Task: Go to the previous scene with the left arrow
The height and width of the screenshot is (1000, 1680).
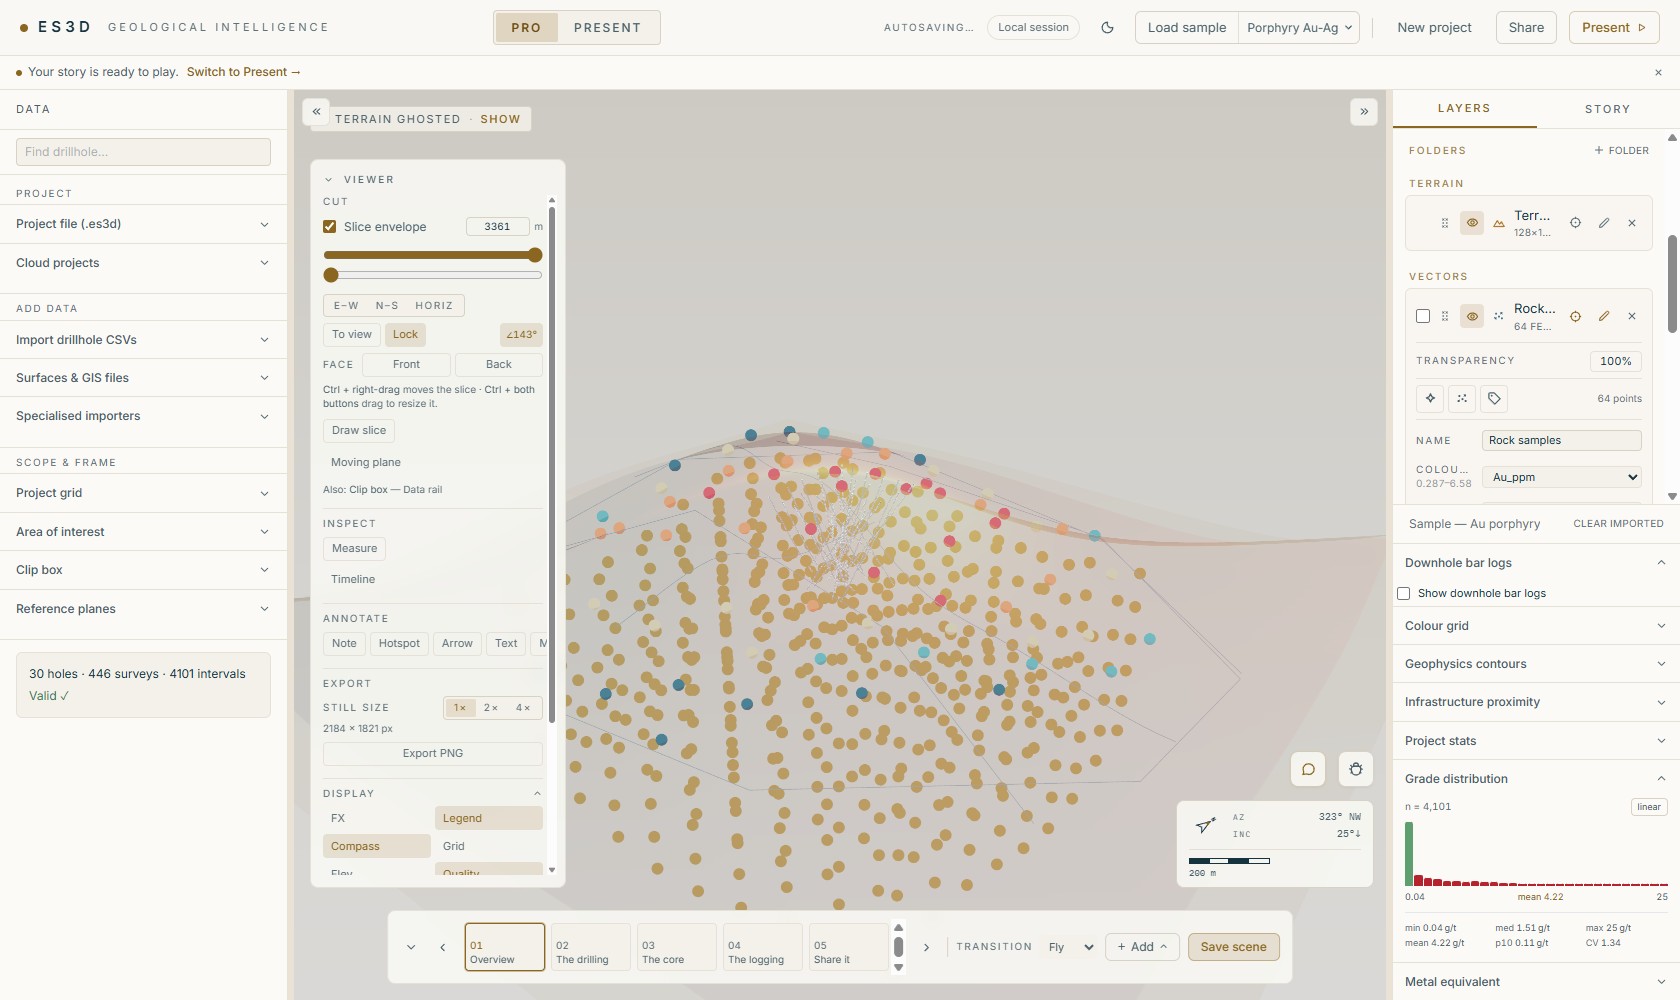Action: (x=443, y=947)
